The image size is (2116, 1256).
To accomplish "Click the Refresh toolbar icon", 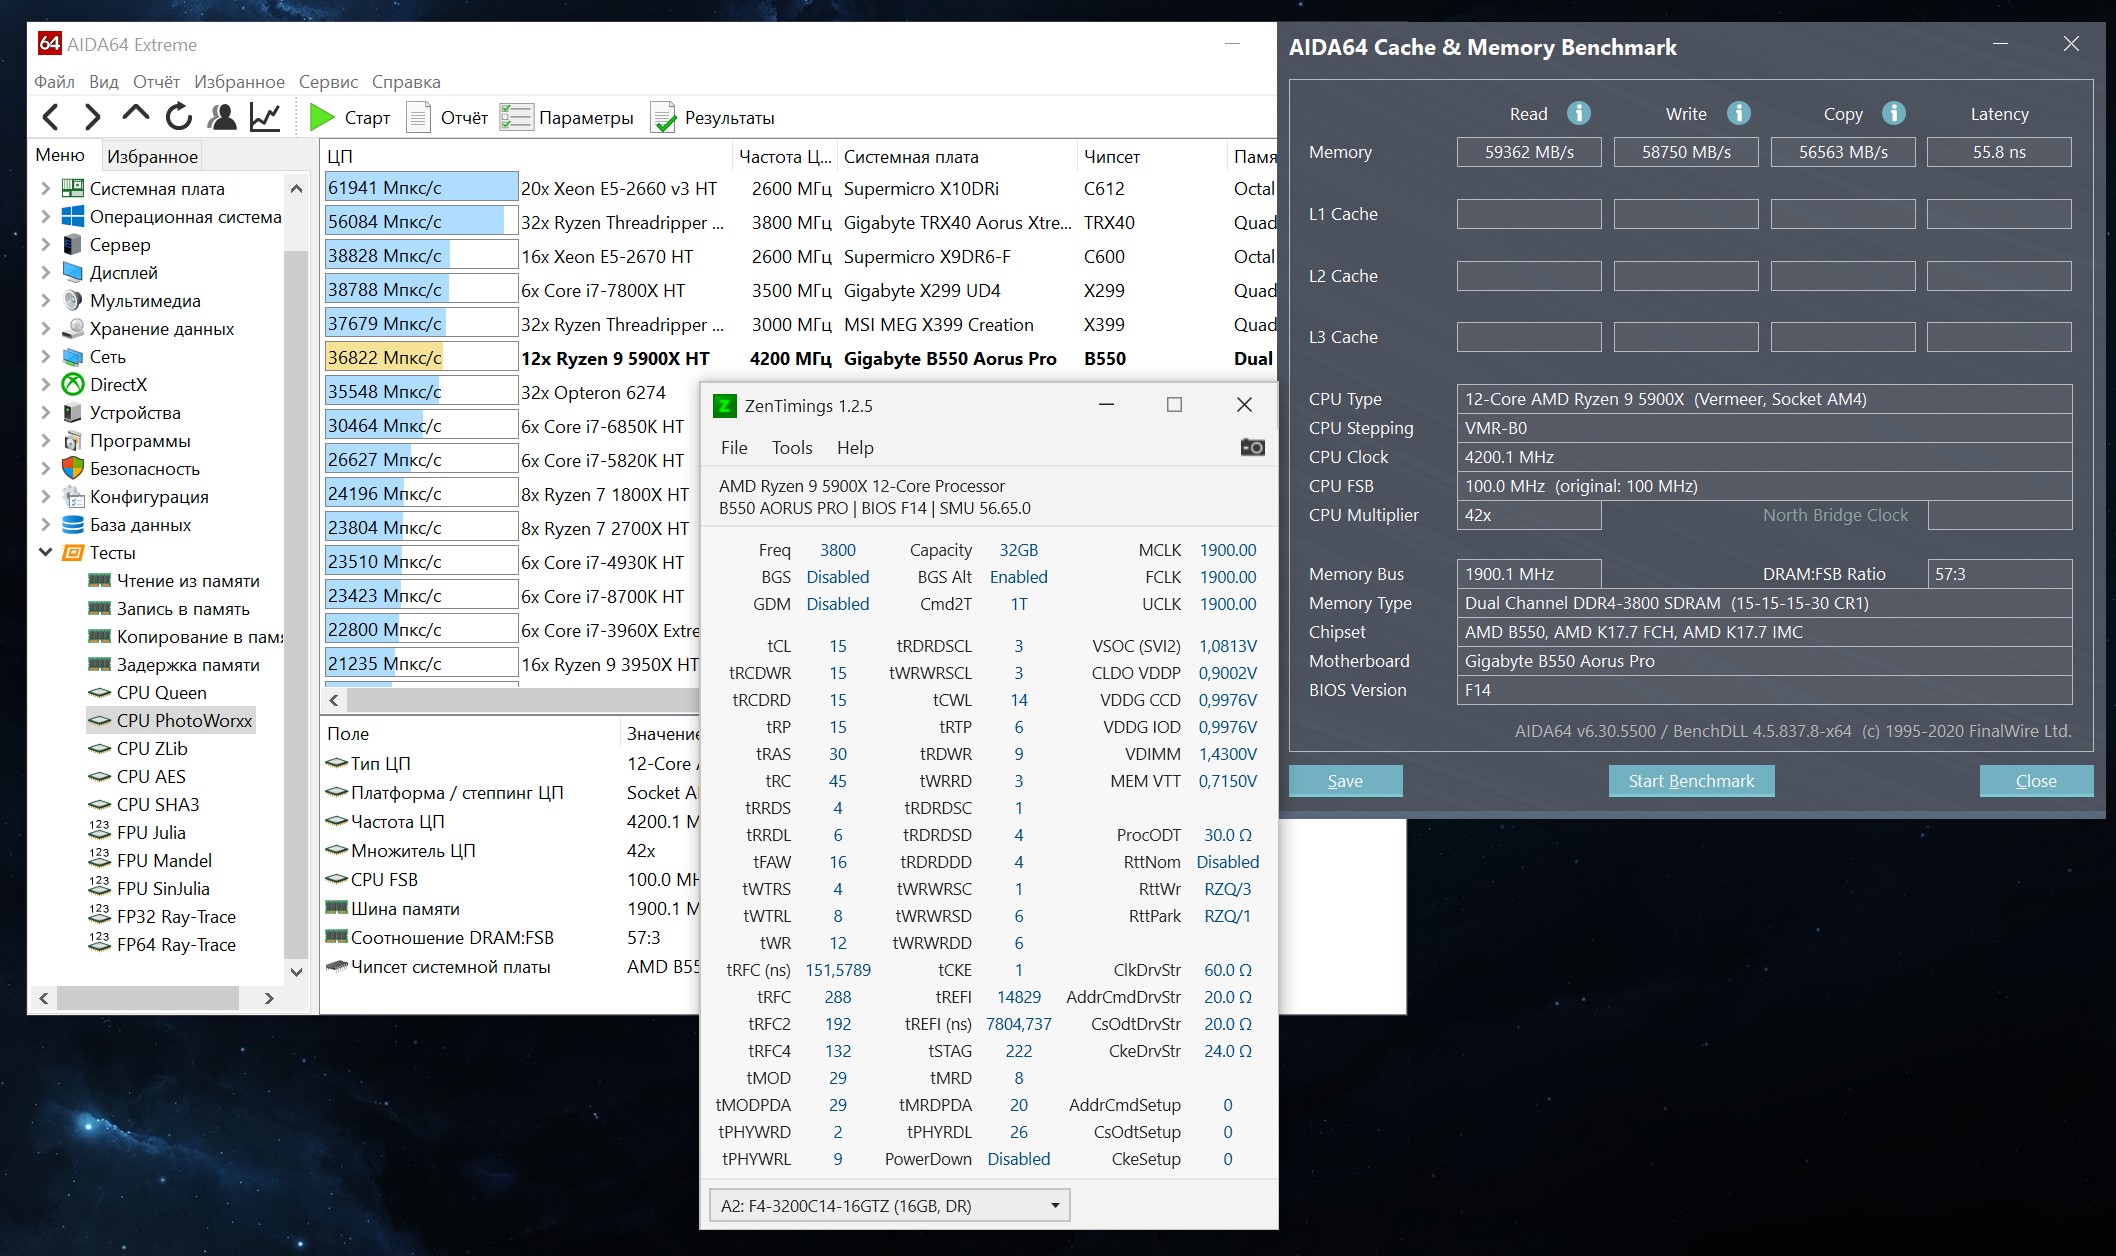I will pyautogui.click(x=179, y=117).
